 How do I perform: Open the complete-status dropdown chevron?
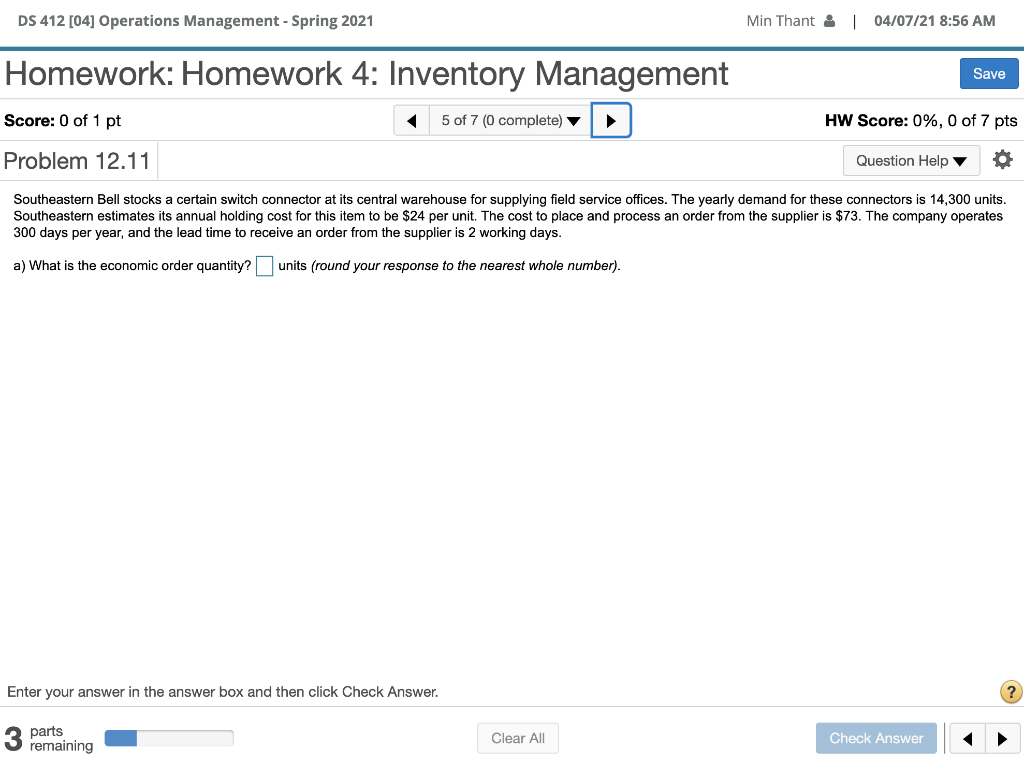click(x=575, y=120)
